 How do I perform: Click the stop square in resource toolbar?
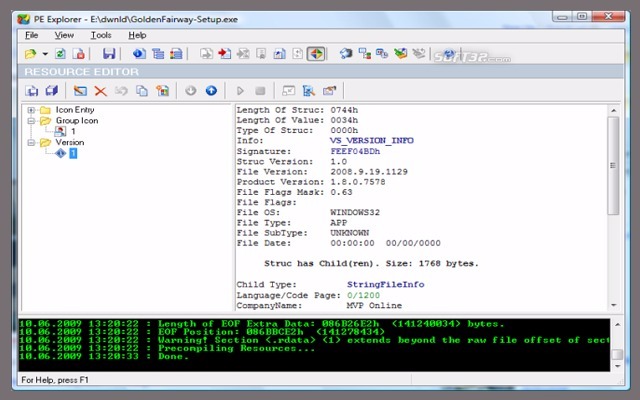point(260,91)
